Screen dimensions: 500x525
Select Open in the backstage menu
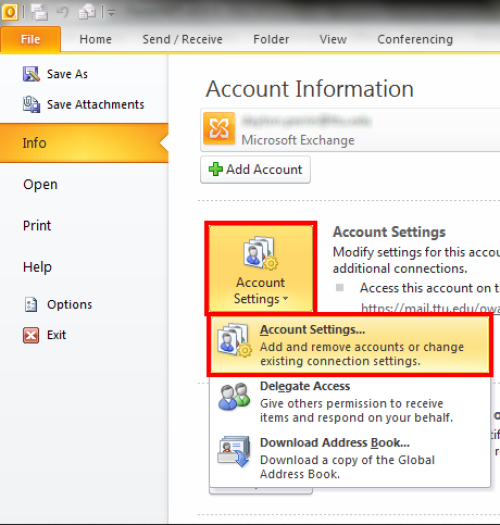(40, 184)
